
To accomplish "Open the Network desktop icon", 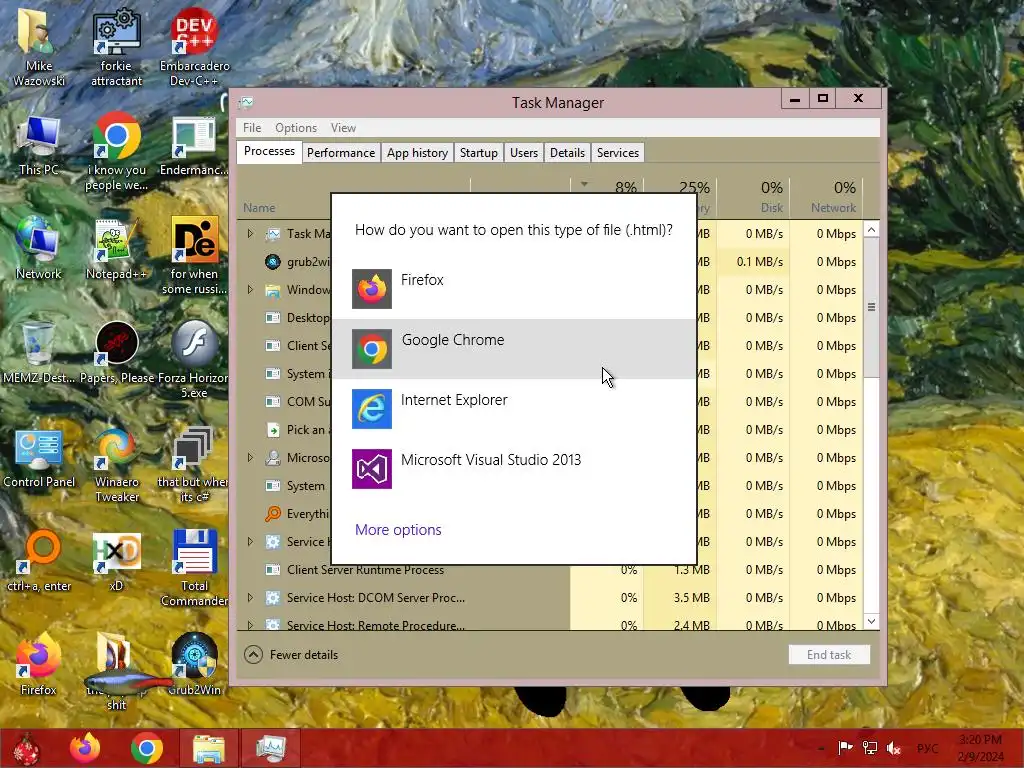I will (39, 248).
